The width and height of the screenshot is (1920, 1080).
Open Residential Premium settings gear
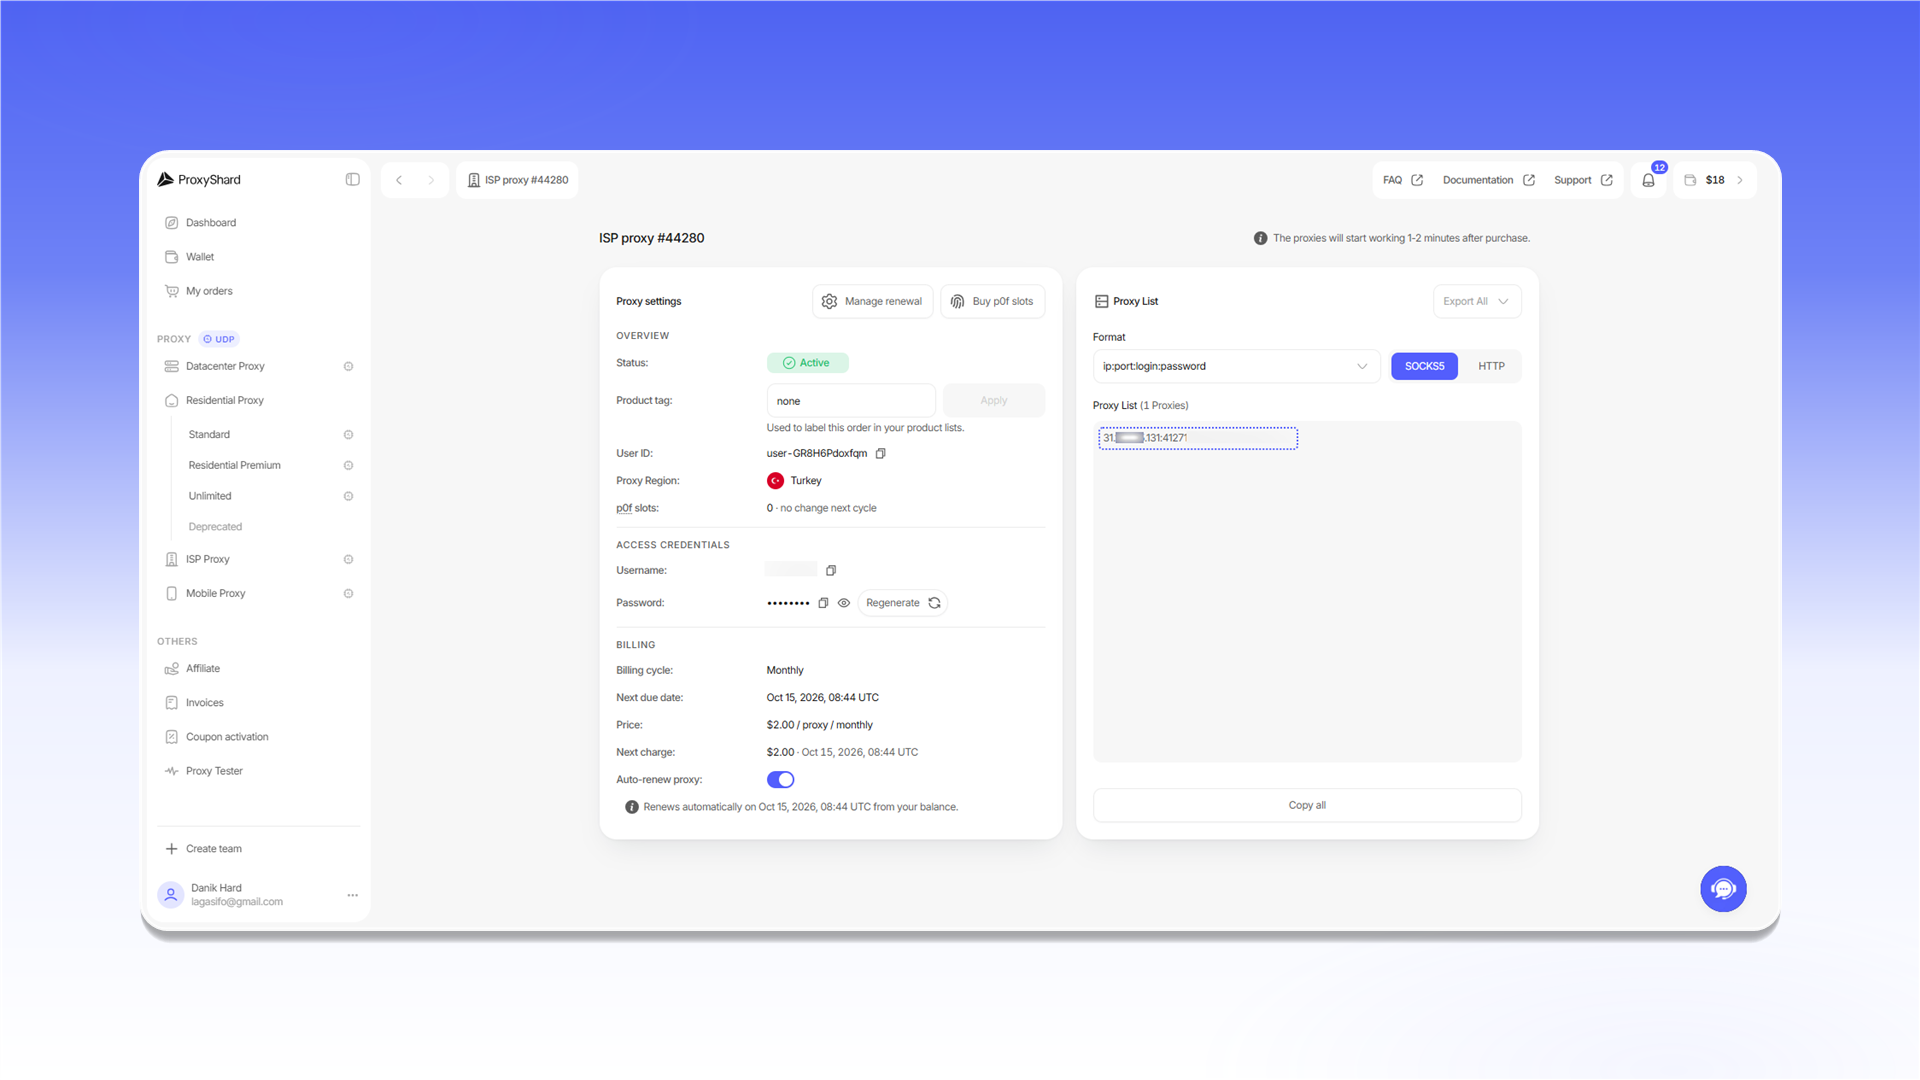[348, 466]
